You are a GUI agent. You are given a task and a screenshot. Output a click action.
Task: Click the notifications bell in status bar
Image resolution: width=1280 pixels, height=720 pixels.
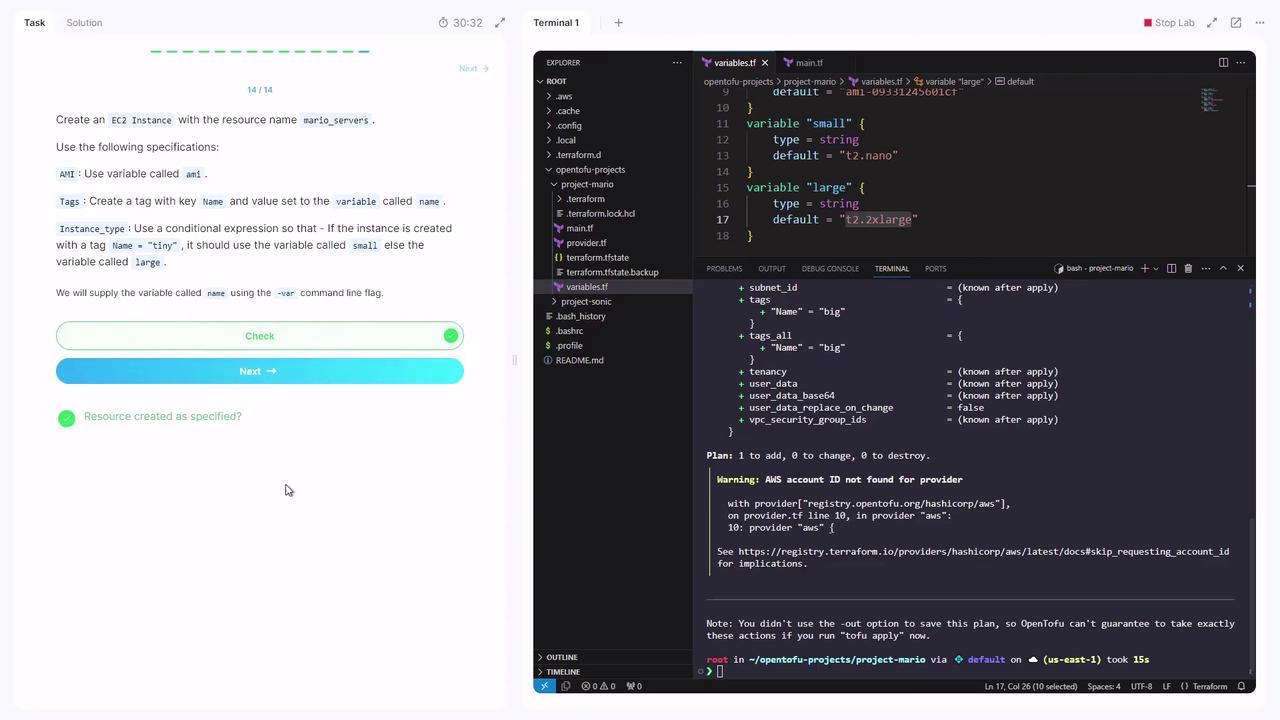[x=1241, y=686]
